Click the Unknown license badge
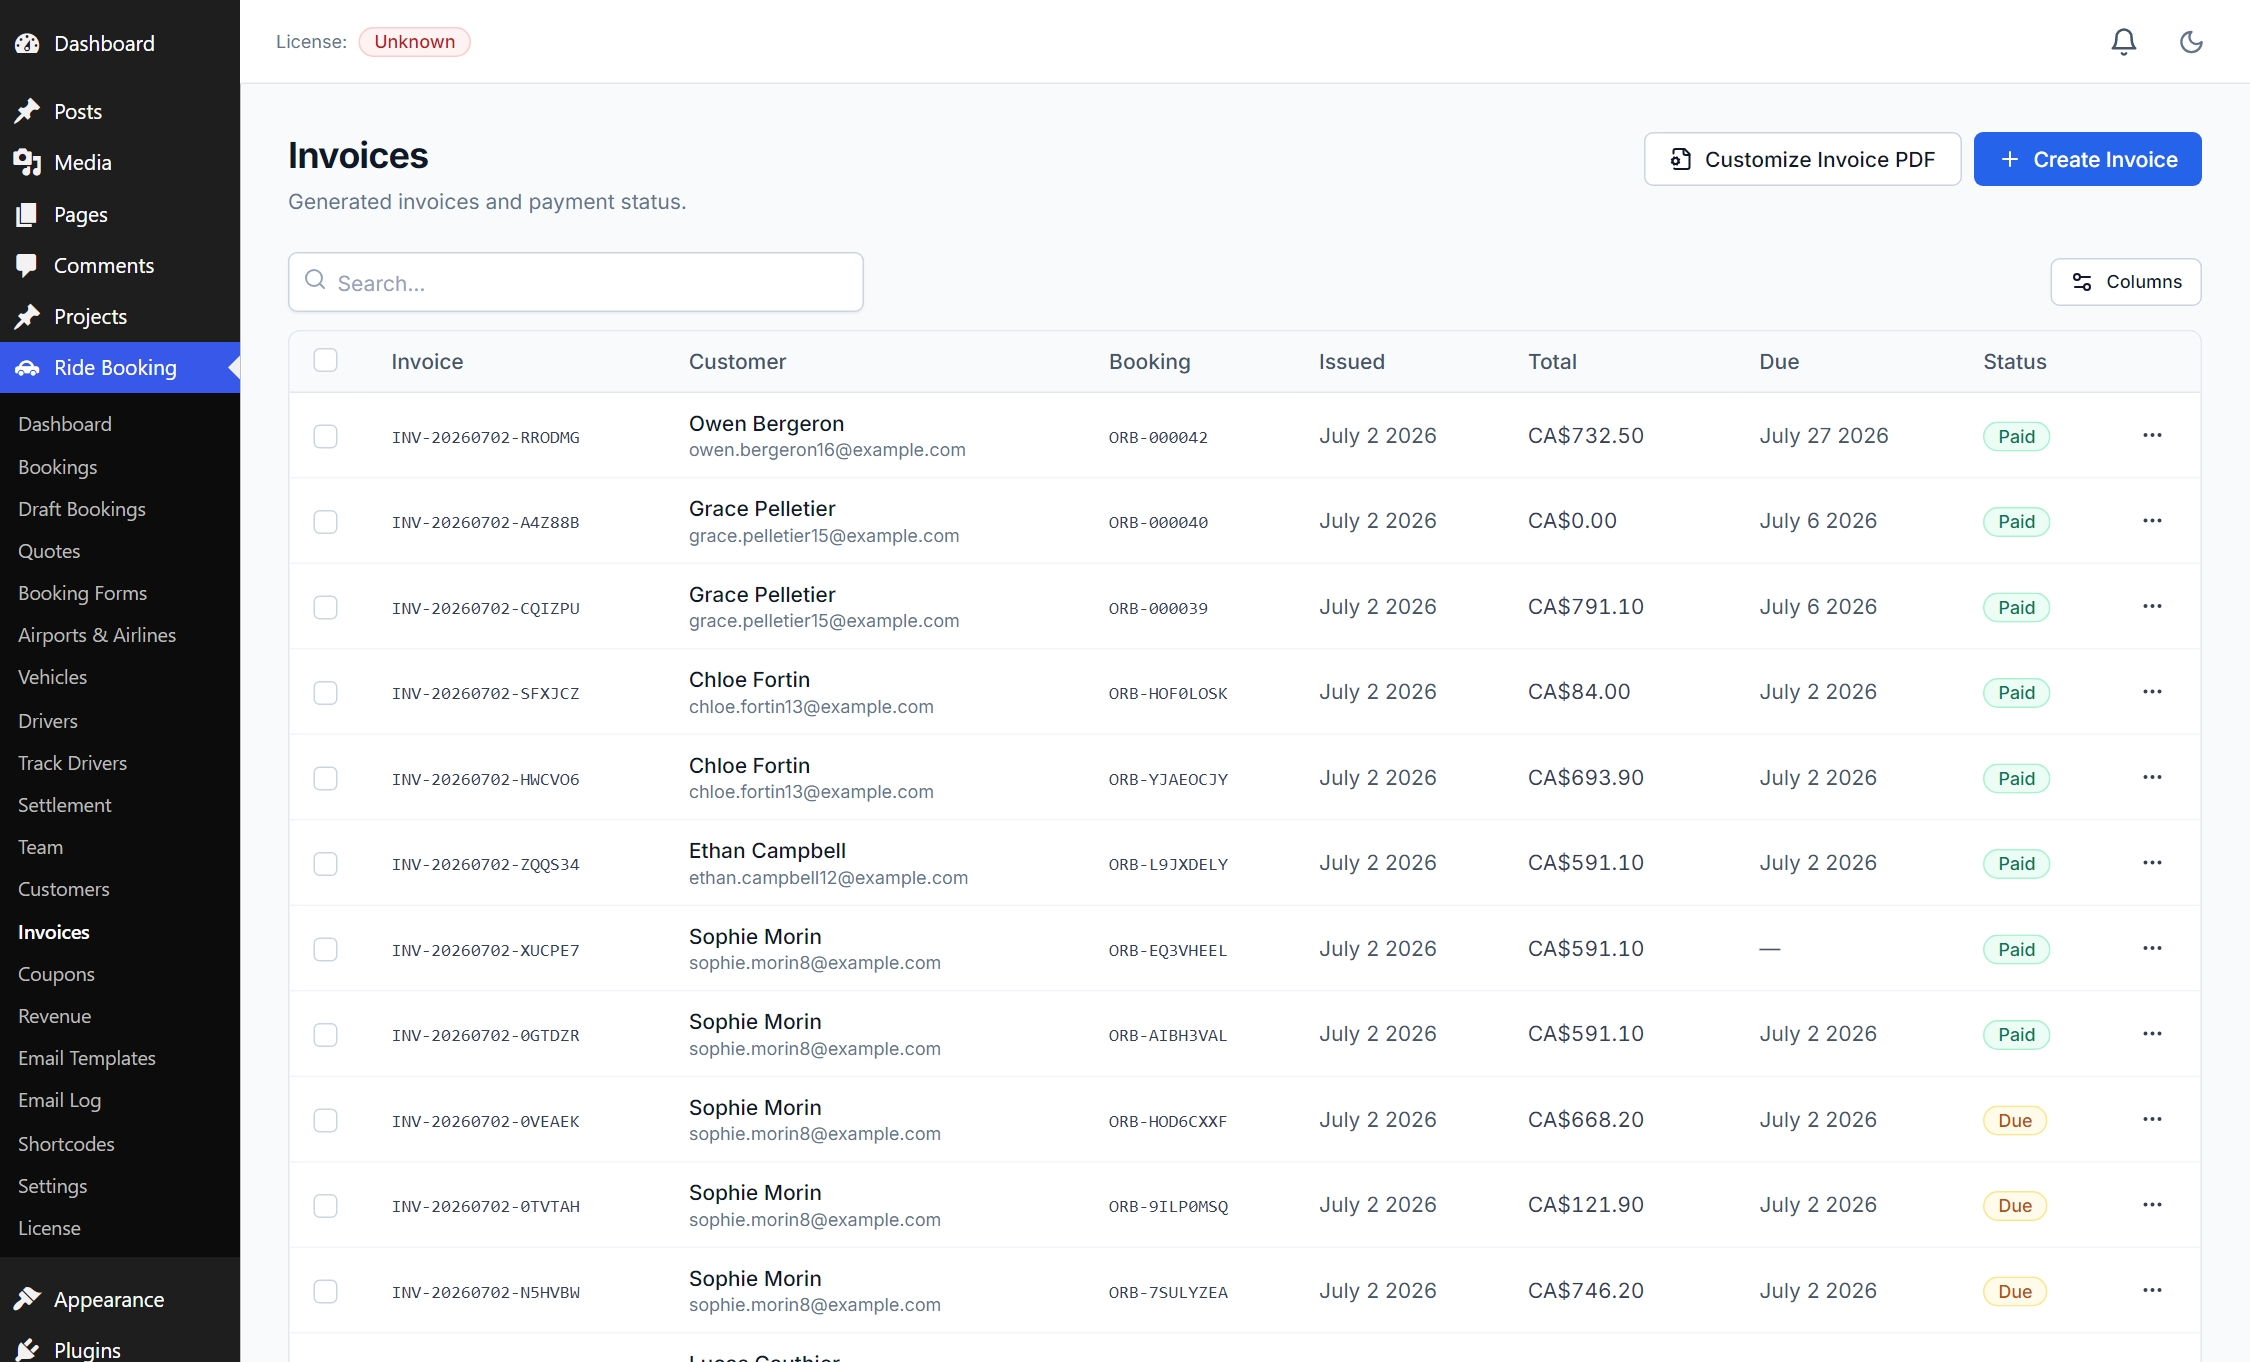This screenshot has width=2250, height=1362. [x=414, y=42]
